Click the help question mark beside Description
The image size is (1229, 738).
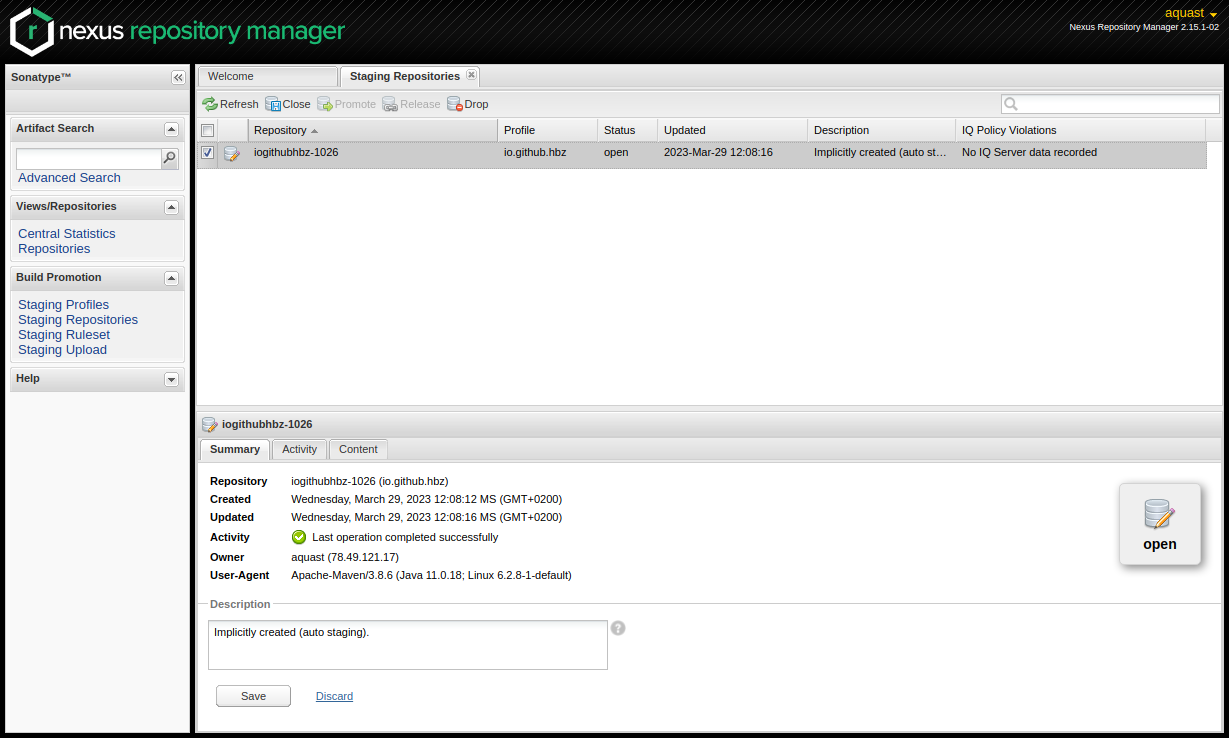618,628
